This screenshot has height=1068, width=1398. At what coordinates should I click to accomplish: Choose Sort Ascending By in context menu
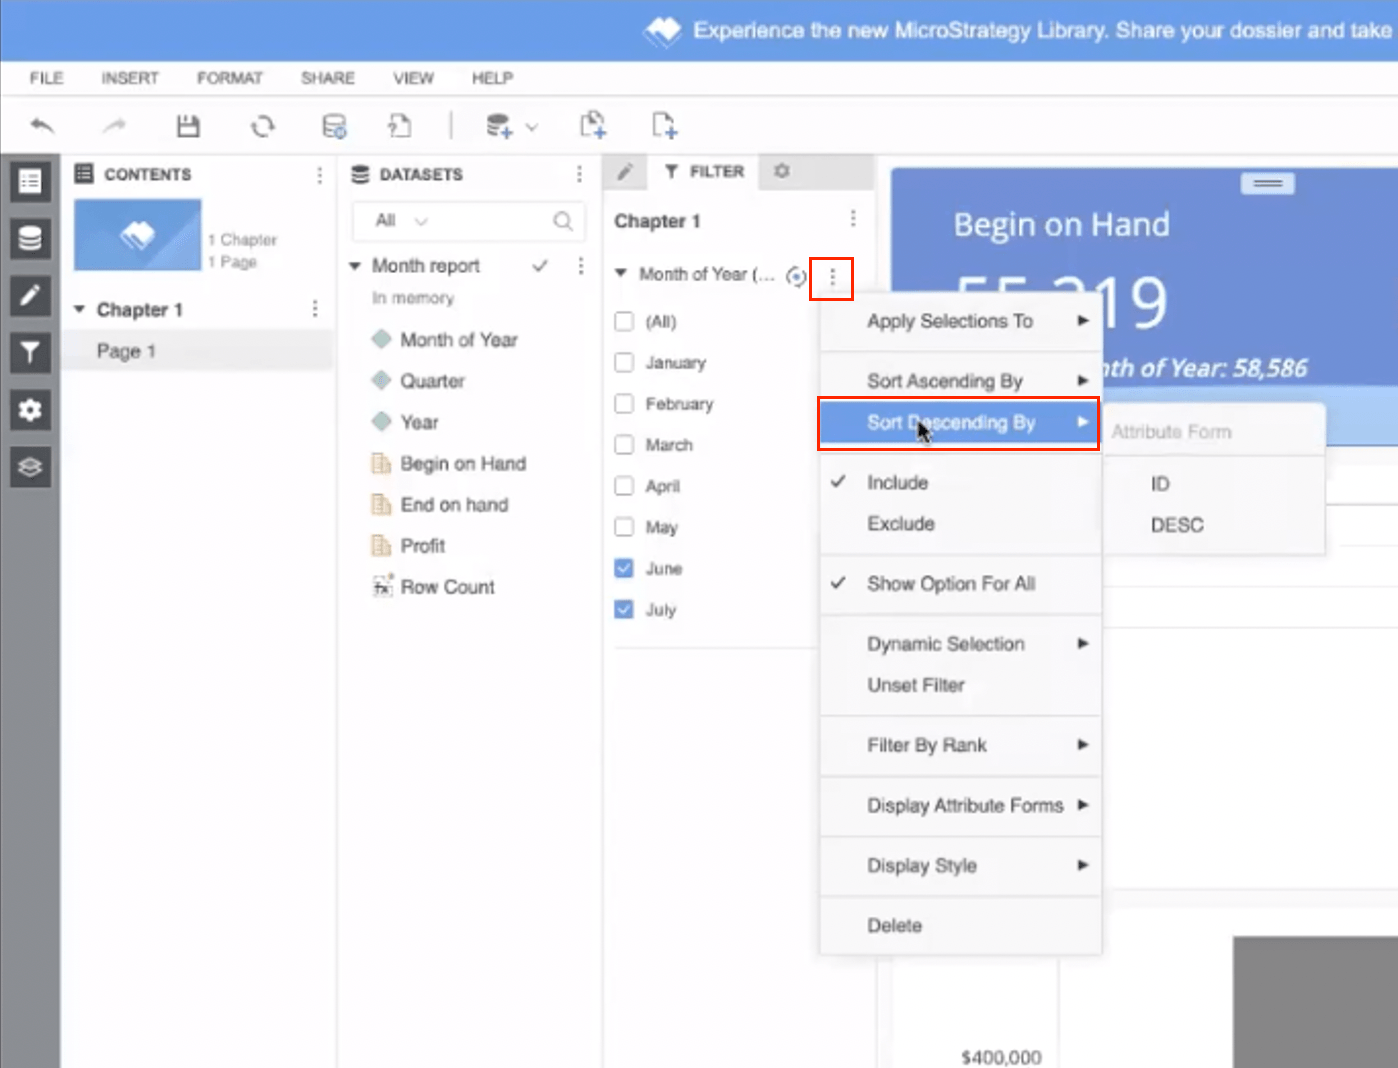[x=961, y=381]
